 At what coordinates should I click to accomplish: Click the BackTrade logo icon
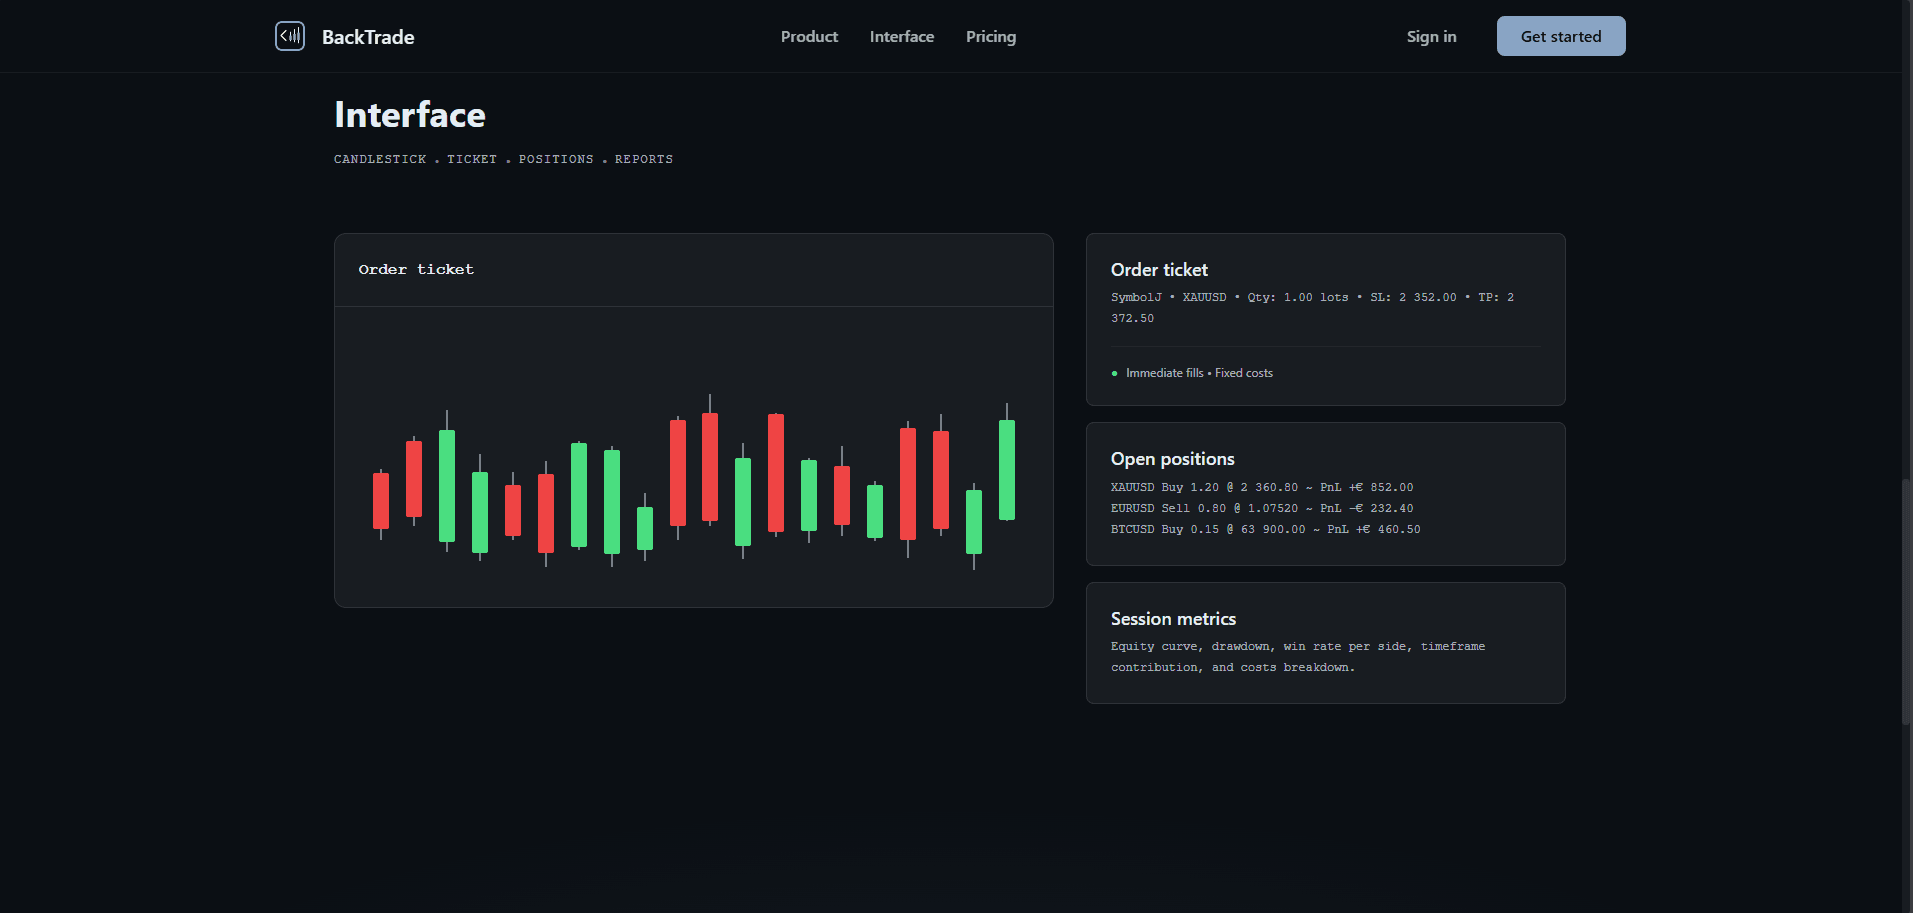pyautogui.click(x=290, y=36)
